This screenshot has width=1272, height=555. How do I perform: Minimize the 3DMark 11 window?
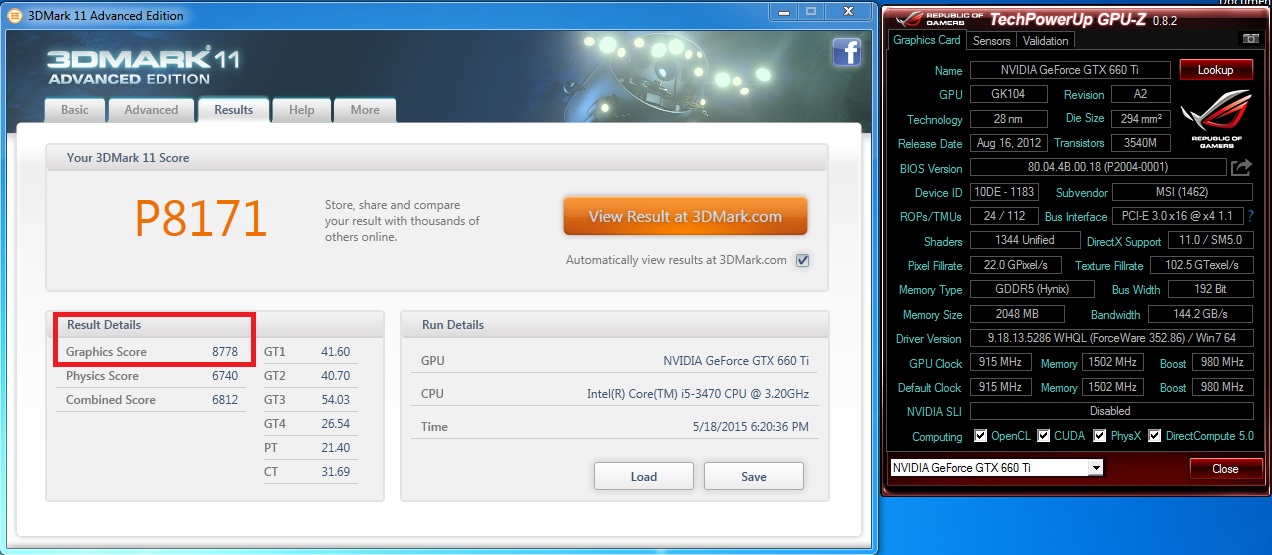784,12
